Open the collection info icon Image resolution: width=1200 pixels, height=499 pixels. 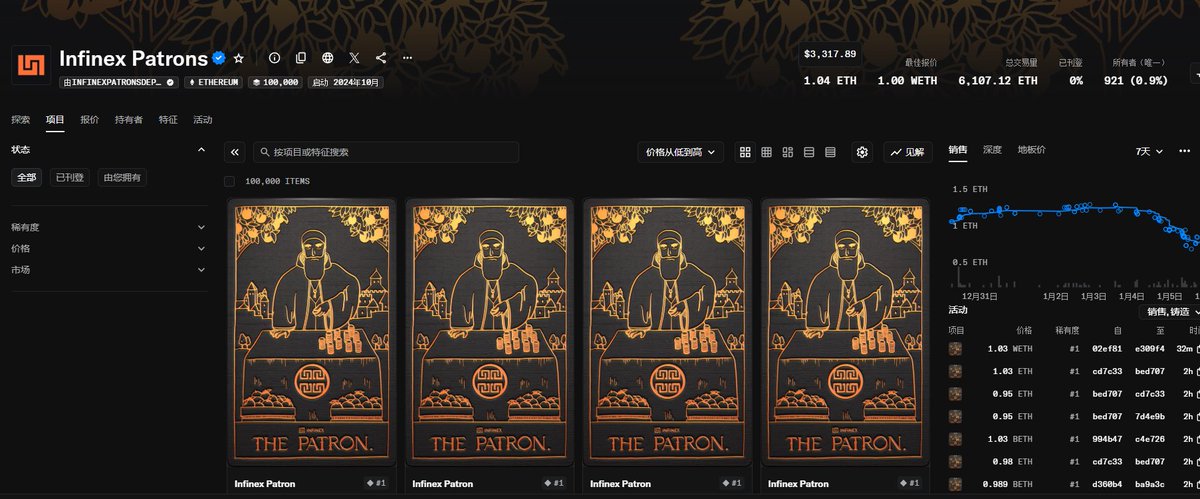pos(274,58)
